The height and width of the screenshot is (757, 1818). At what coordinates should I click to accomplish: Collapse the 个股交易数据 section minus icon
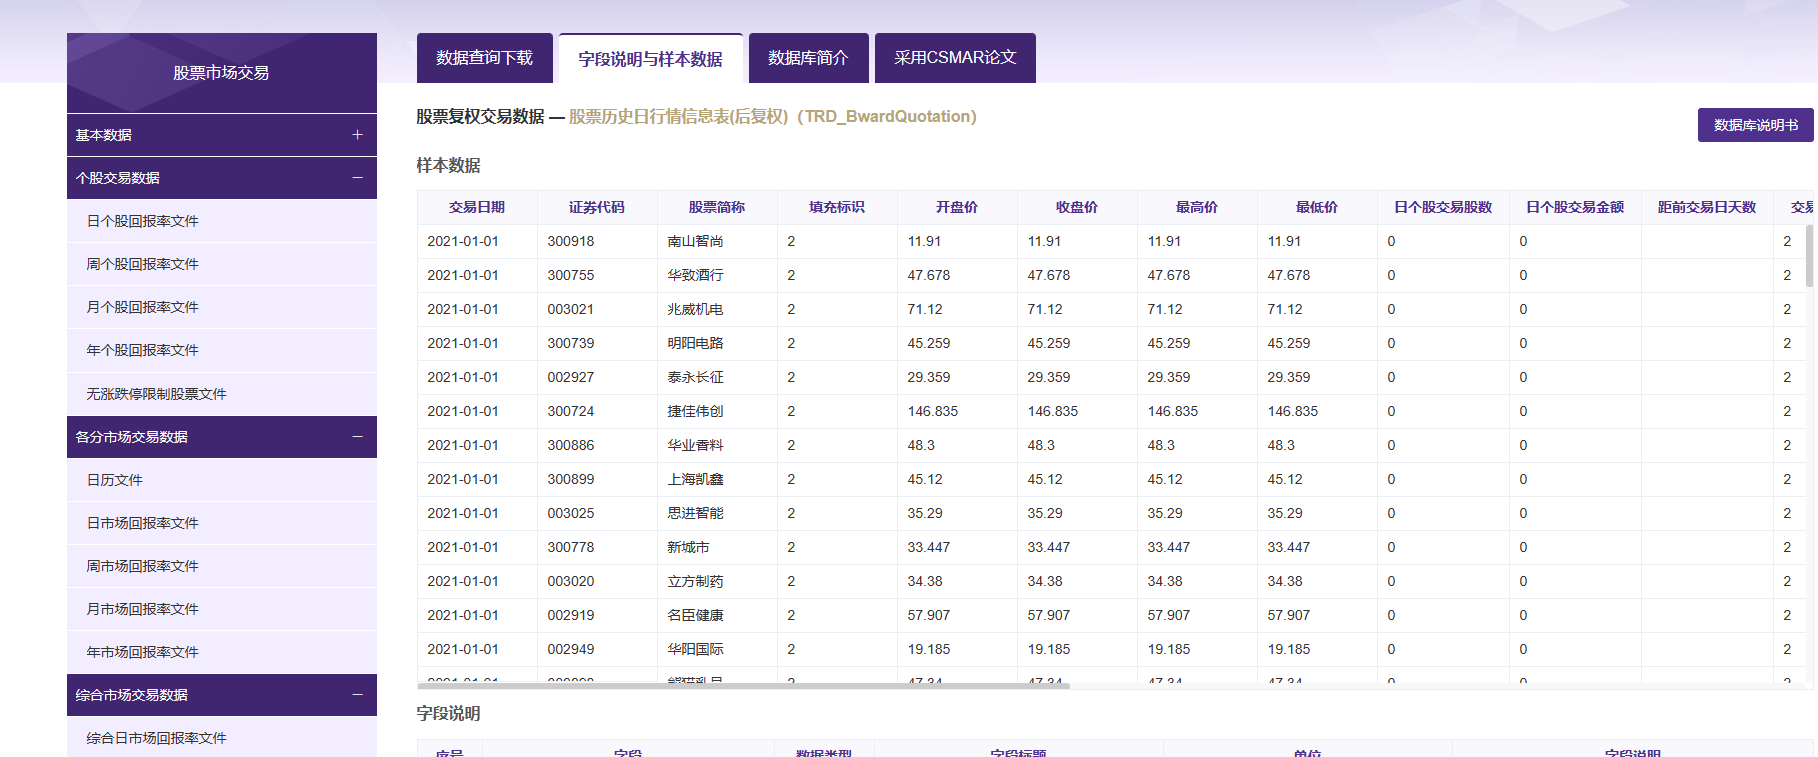point(357,178)
